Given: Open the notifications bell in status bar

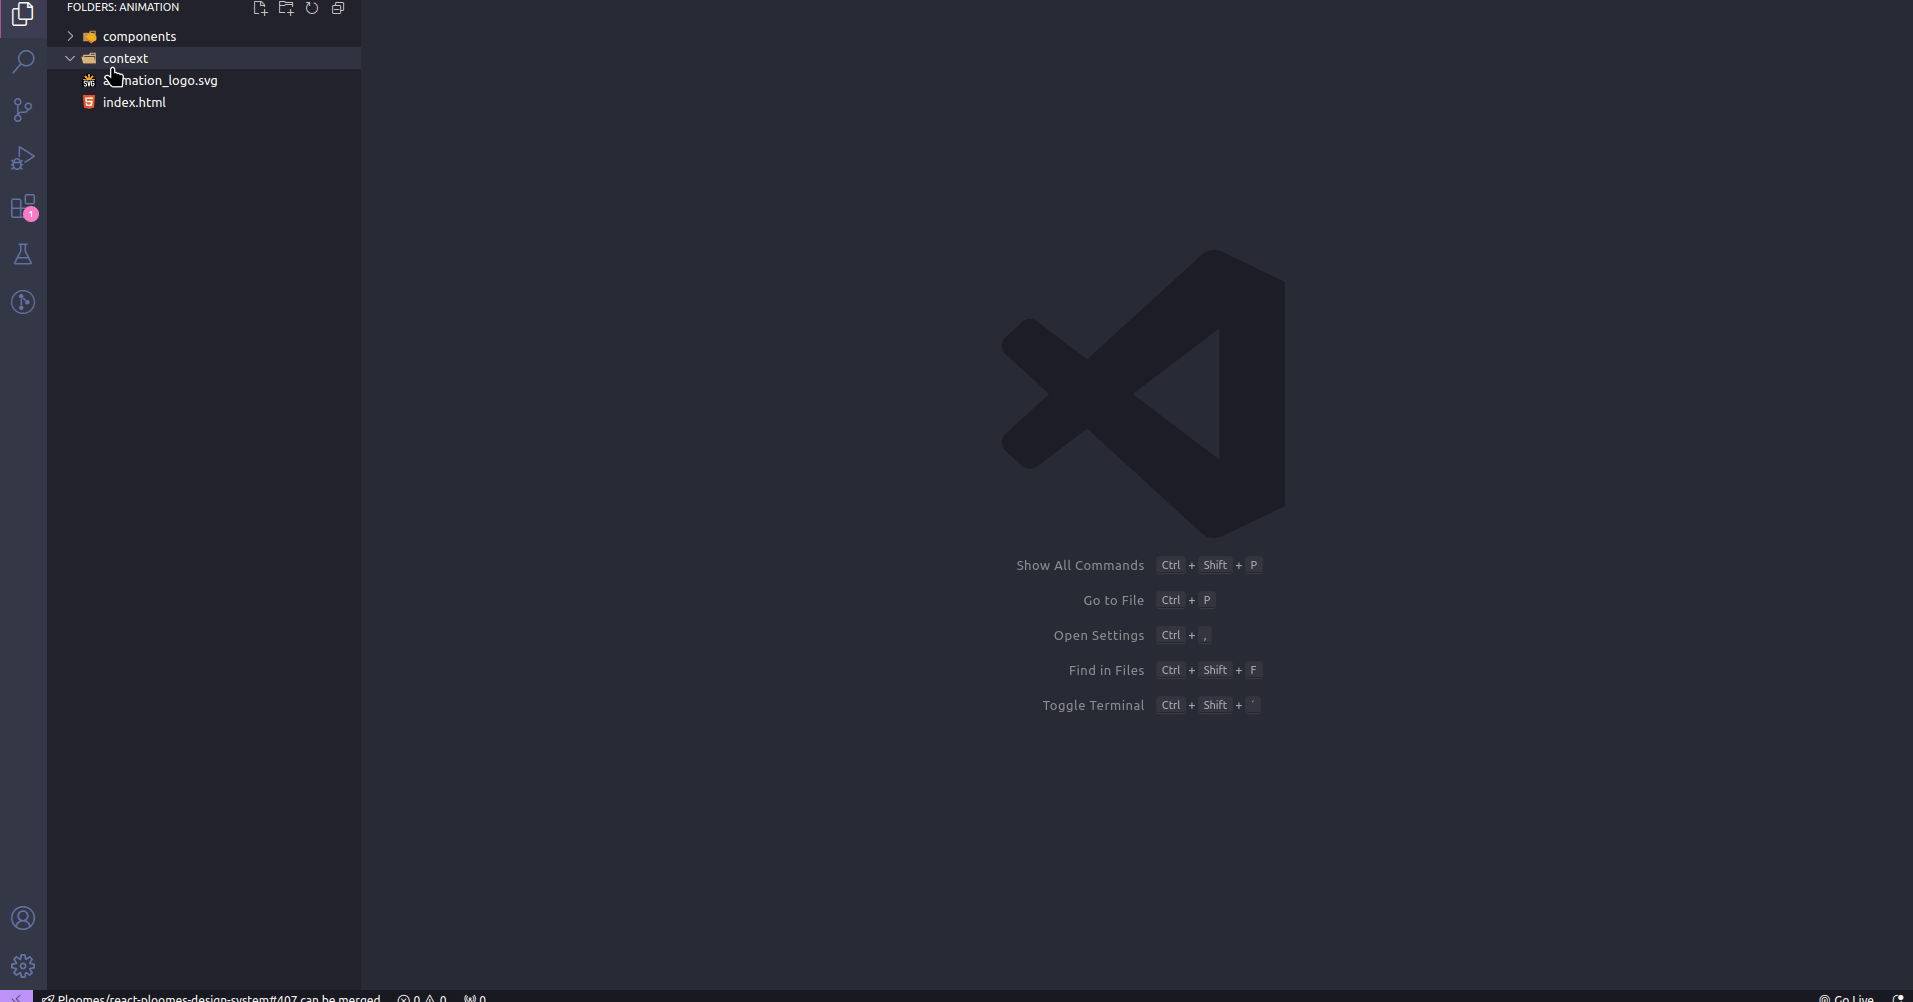Looking at the screenshot, I should [x=1898, y=997].
